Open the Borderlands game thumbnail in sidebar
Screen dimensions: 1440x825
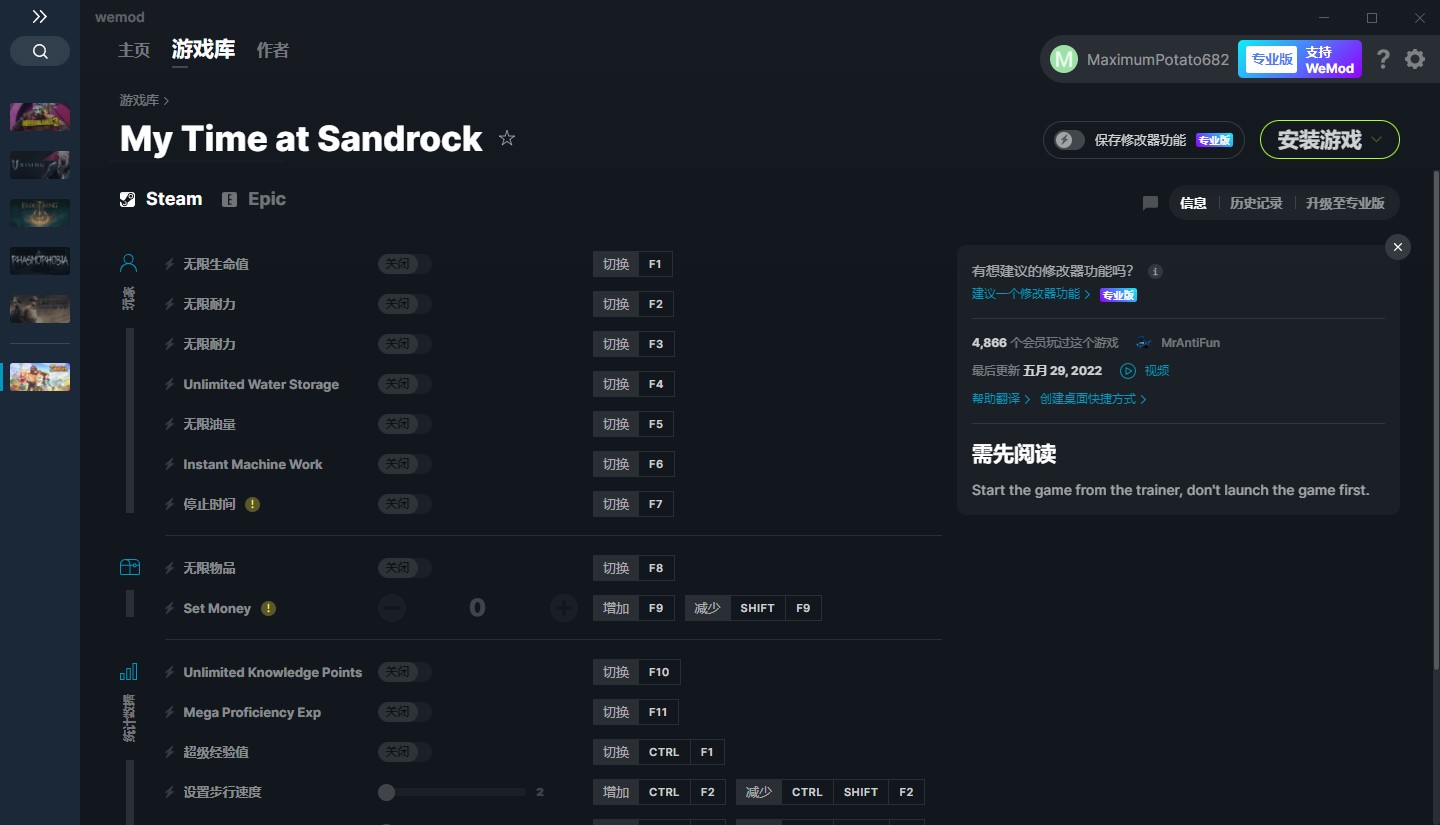[x=40, y=117]
